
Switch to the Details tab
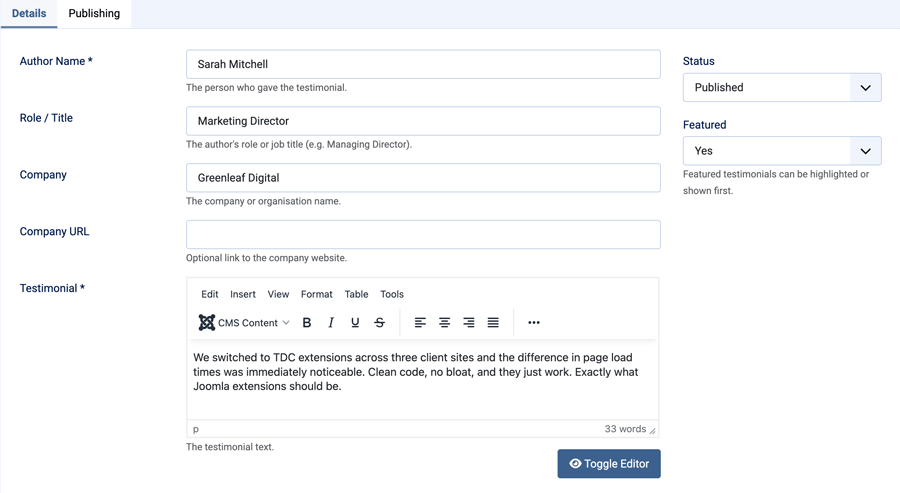pyautogui.click(x=29, y=13)
